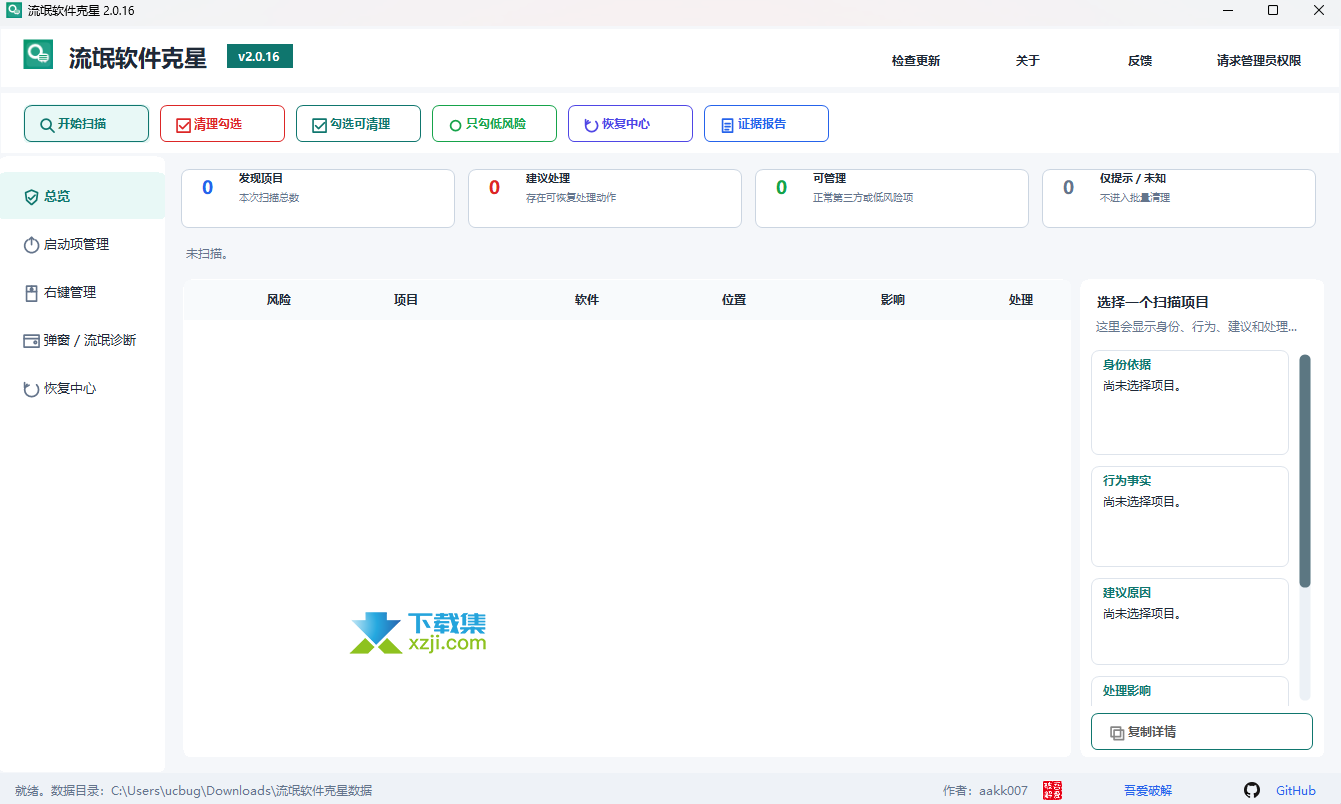
Task: Click title bar app icon
Action: (14, 10)
